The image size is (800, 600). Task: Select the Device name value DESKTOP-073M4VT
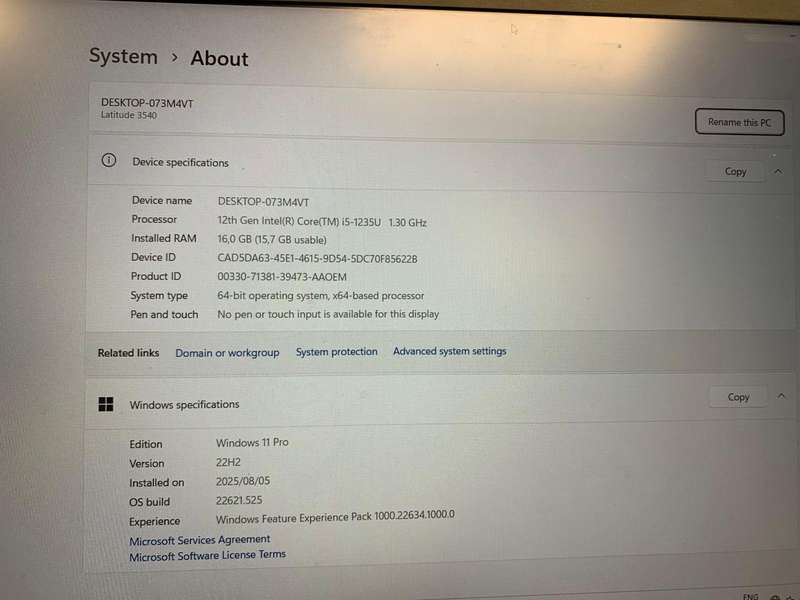tap(263, 202)
